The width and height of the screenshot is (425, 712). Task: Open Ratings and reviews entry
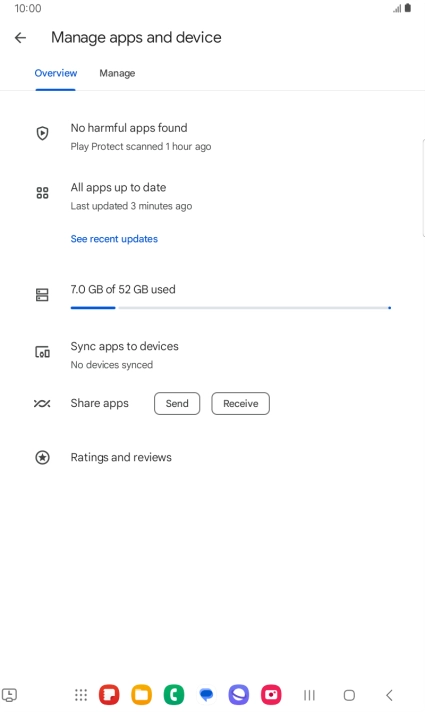(121, 457)
